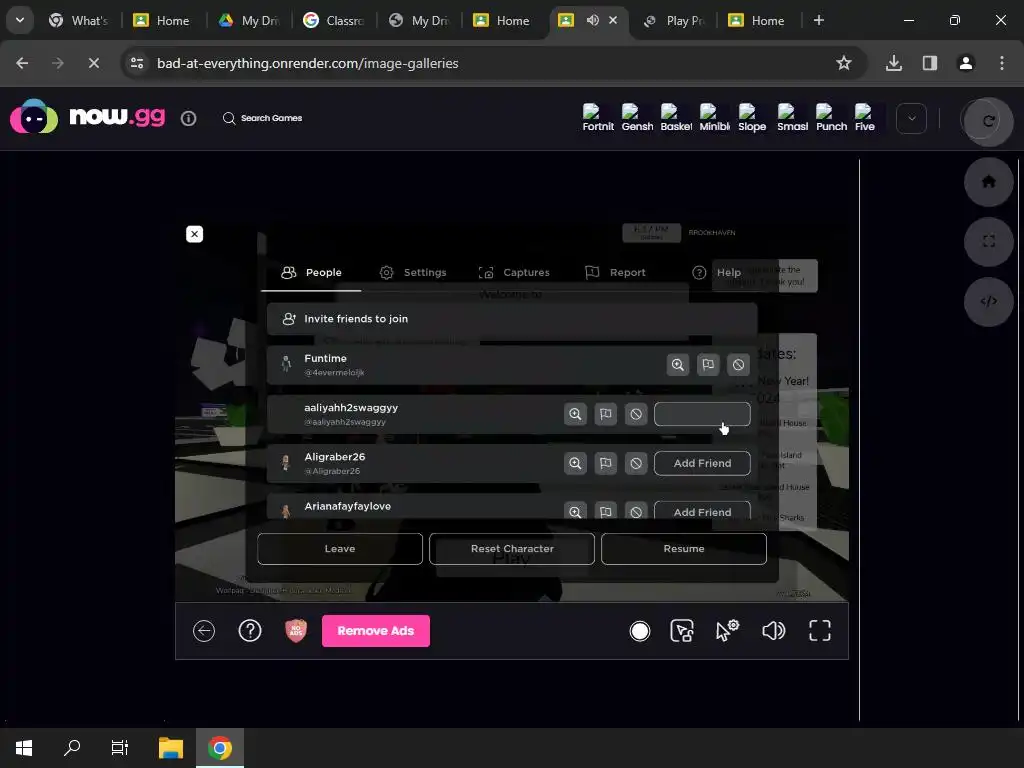Toggle the record circle button
This screenshot has height=768, width=1024.
(639, 631)
